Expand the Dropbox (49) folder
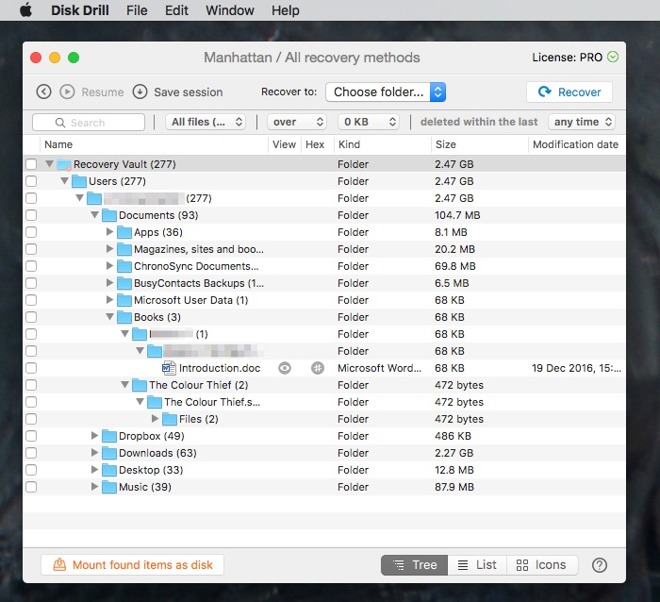The image size is (660, 602). click(95, 435)
